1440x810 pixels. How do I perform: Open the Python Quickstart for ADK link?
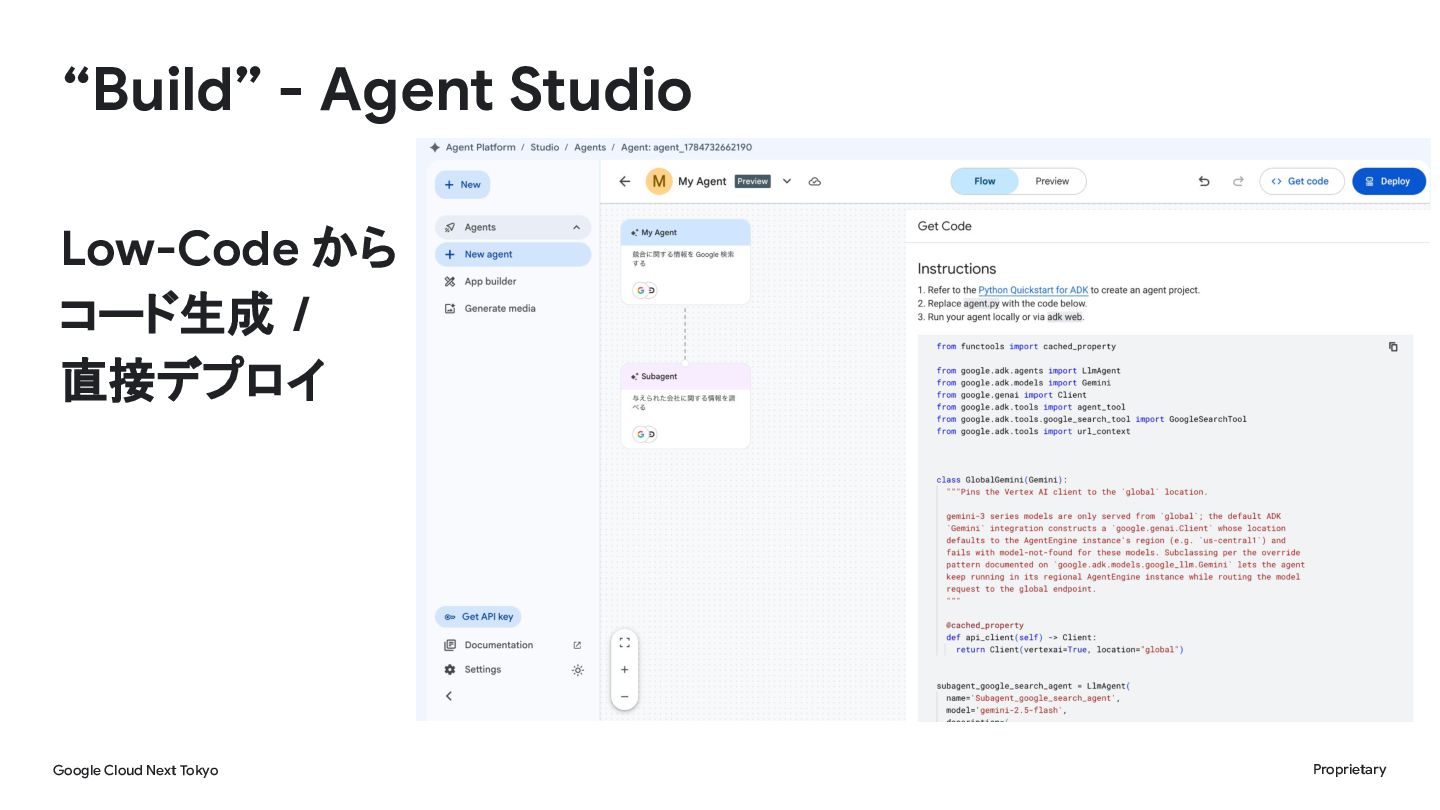[x=1033, y=290]
